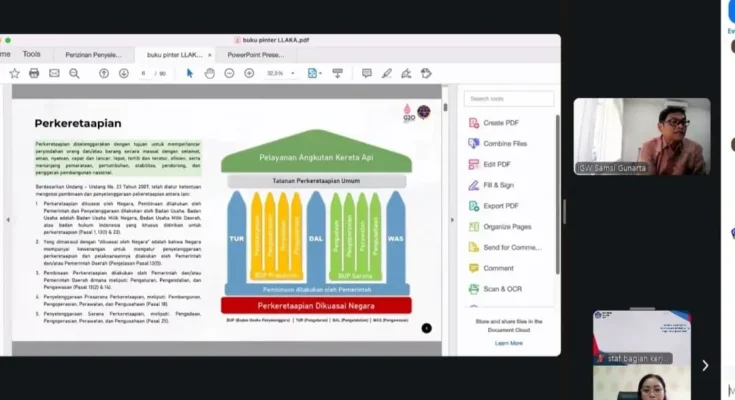This screenshot has height=400, width=735.
Task: Collapse the right tools pane arrow
Action: pyautogui.click(x=451, y=220)
